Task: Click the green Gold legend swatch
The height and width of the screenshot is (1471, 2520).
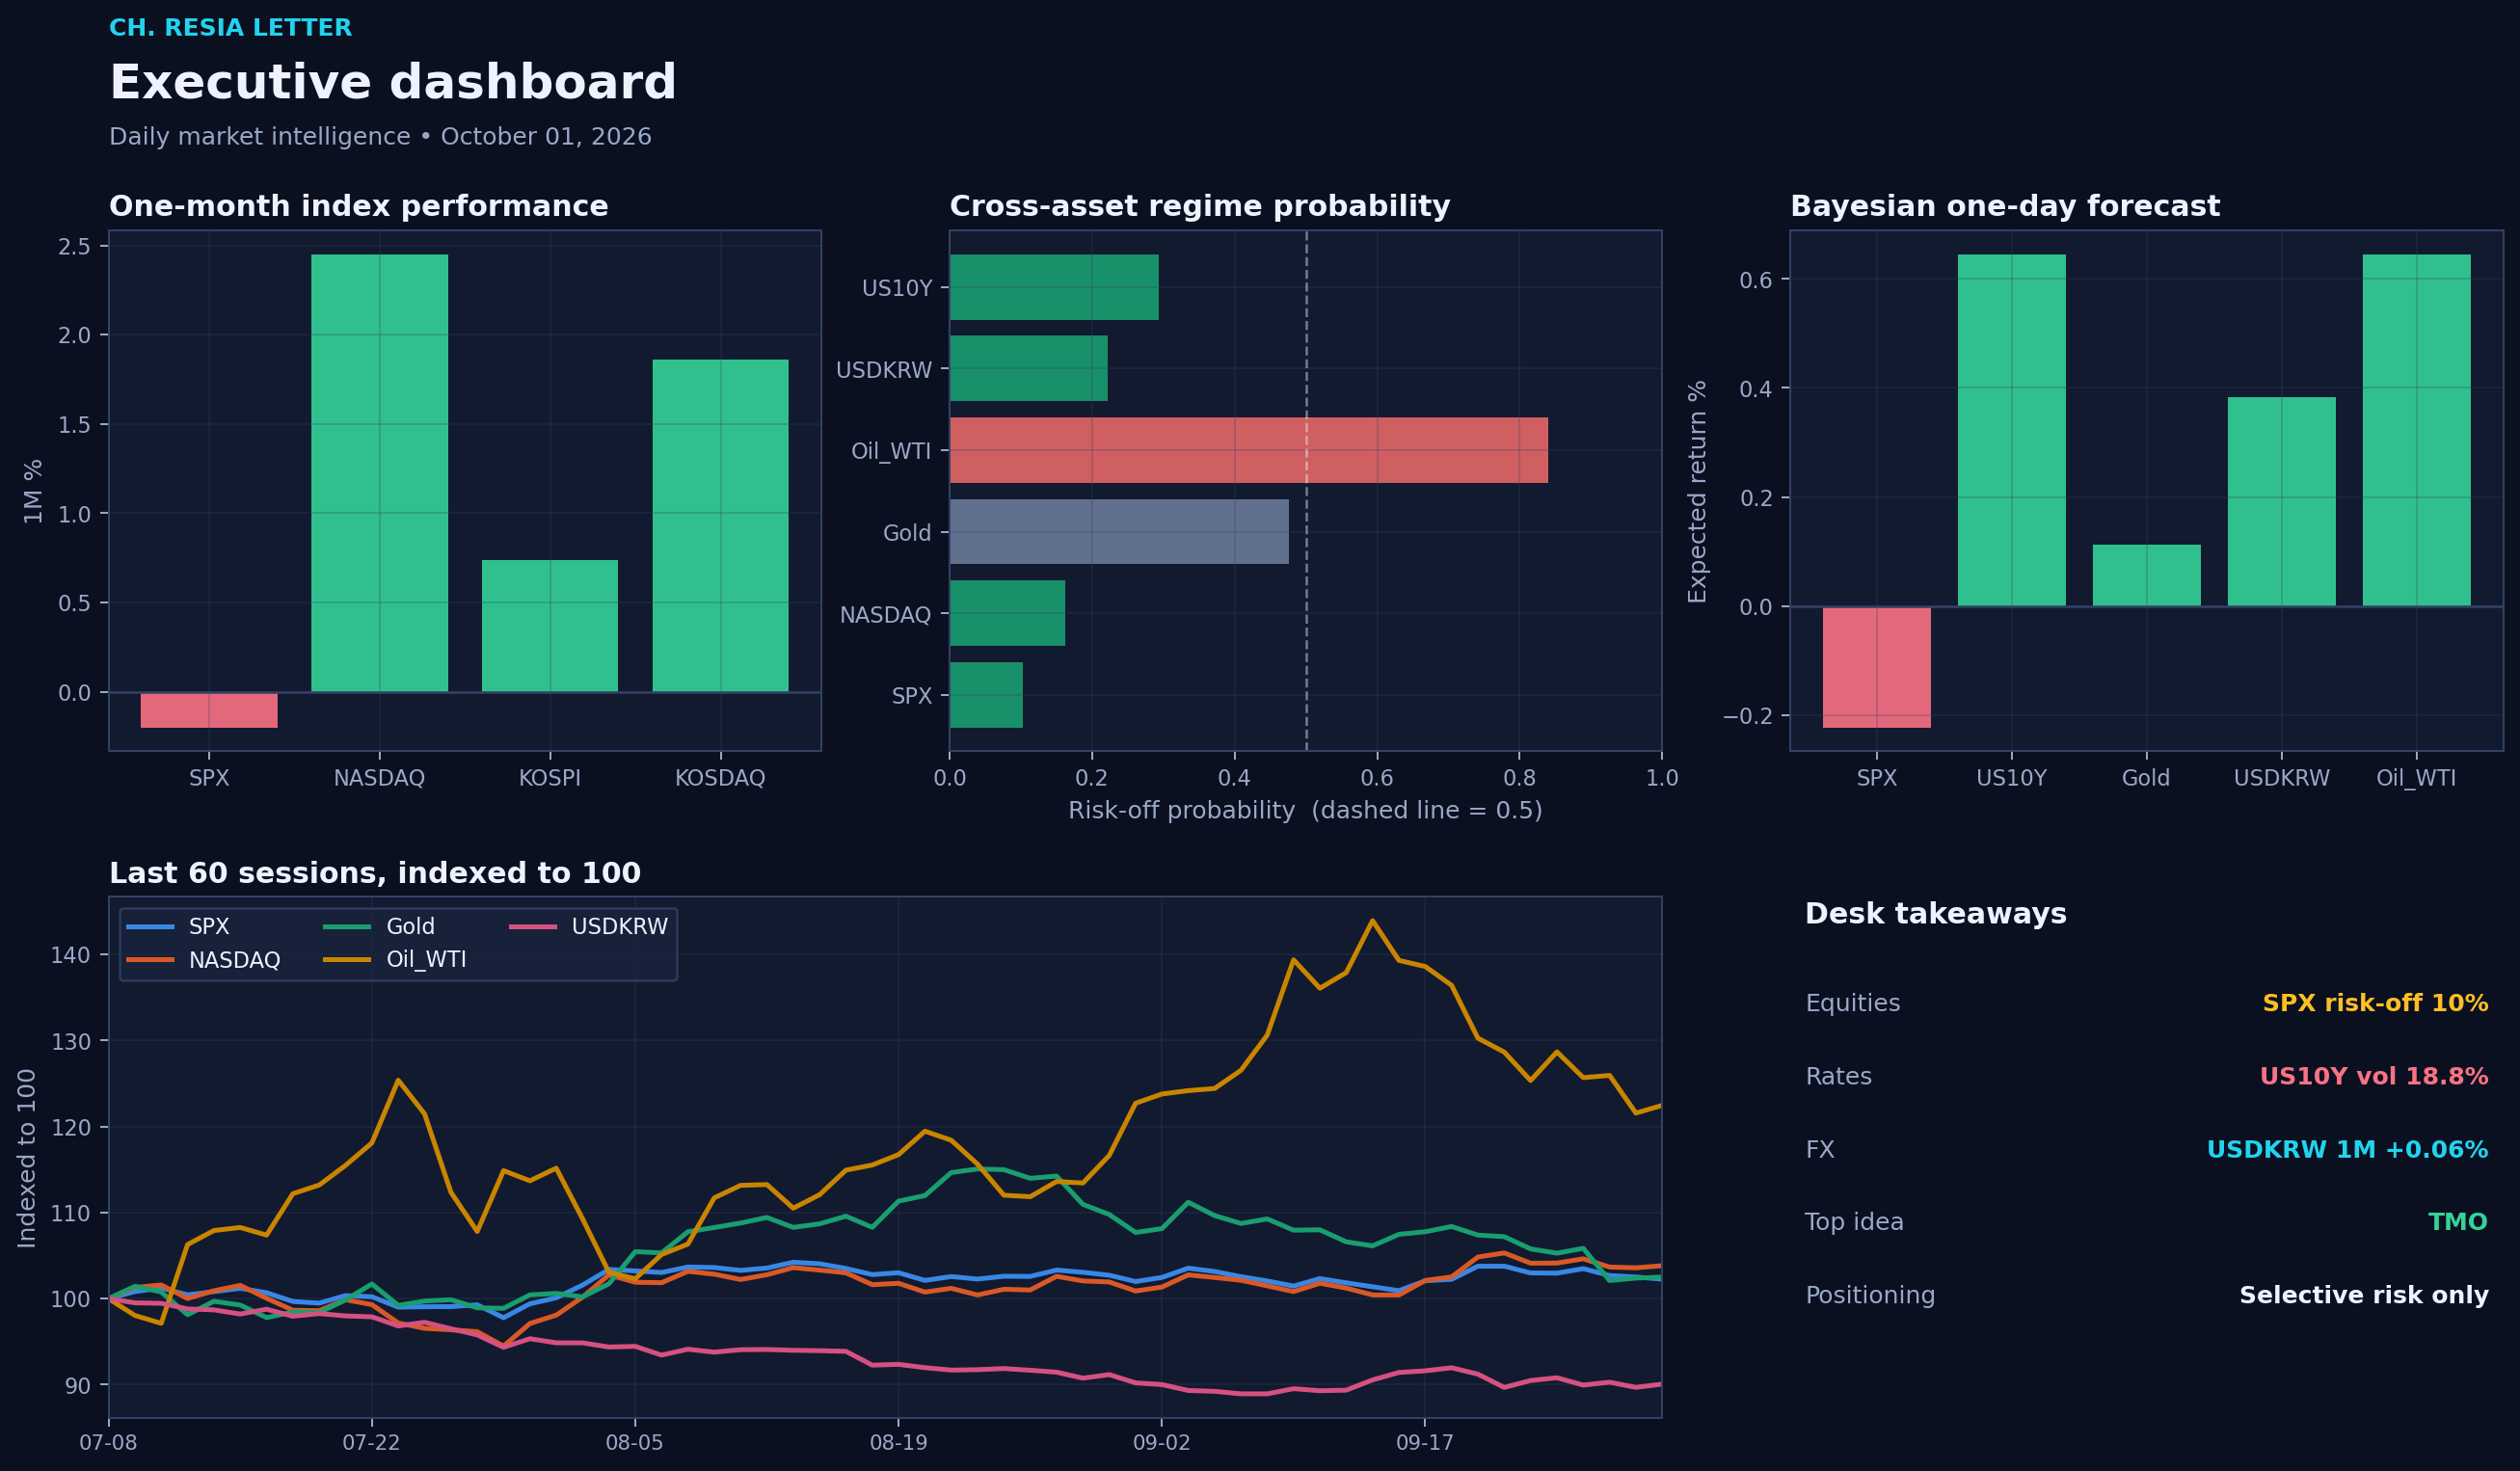Action: [347, 927]
